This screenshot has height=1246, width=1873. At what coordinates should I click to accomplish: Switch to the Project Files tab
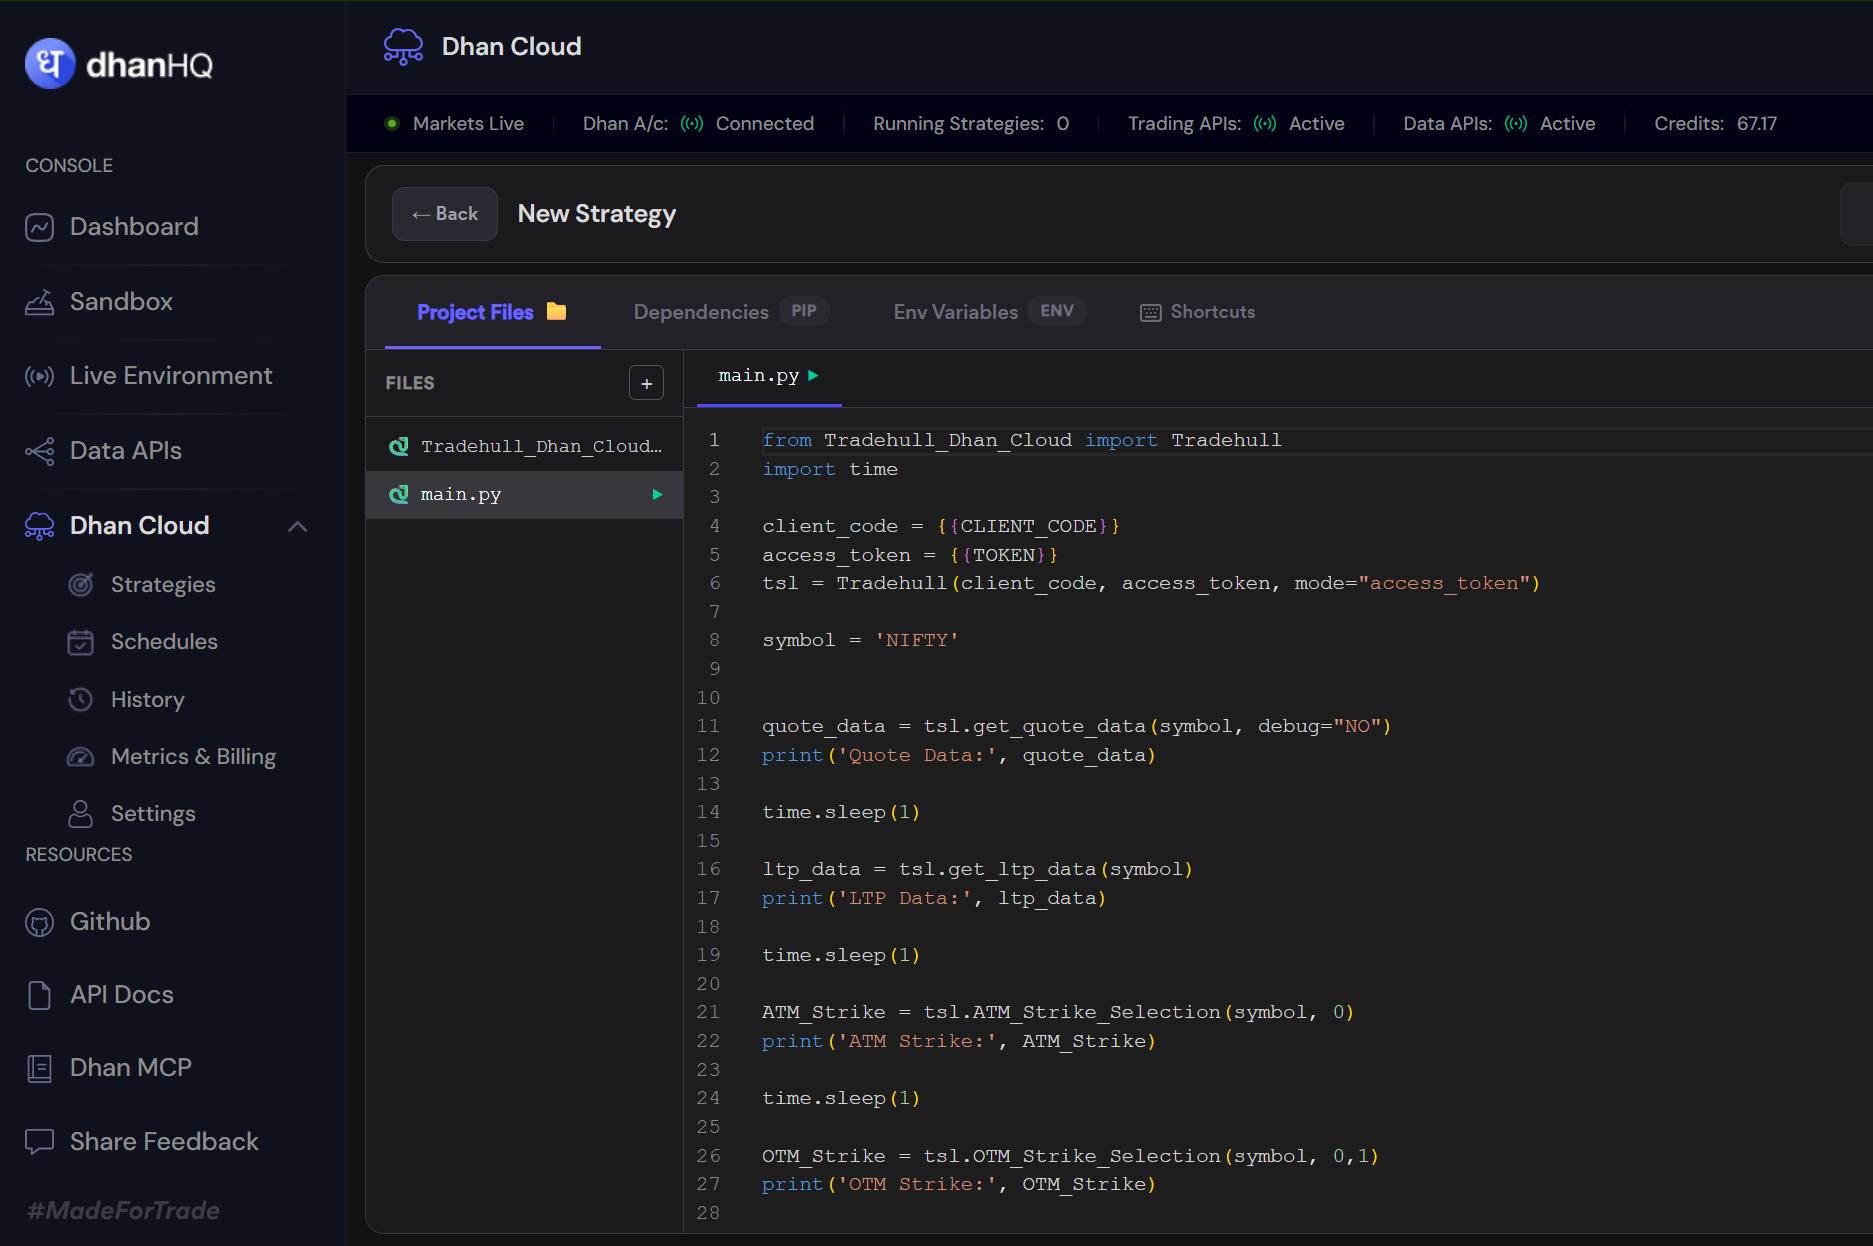coord(492,312)
